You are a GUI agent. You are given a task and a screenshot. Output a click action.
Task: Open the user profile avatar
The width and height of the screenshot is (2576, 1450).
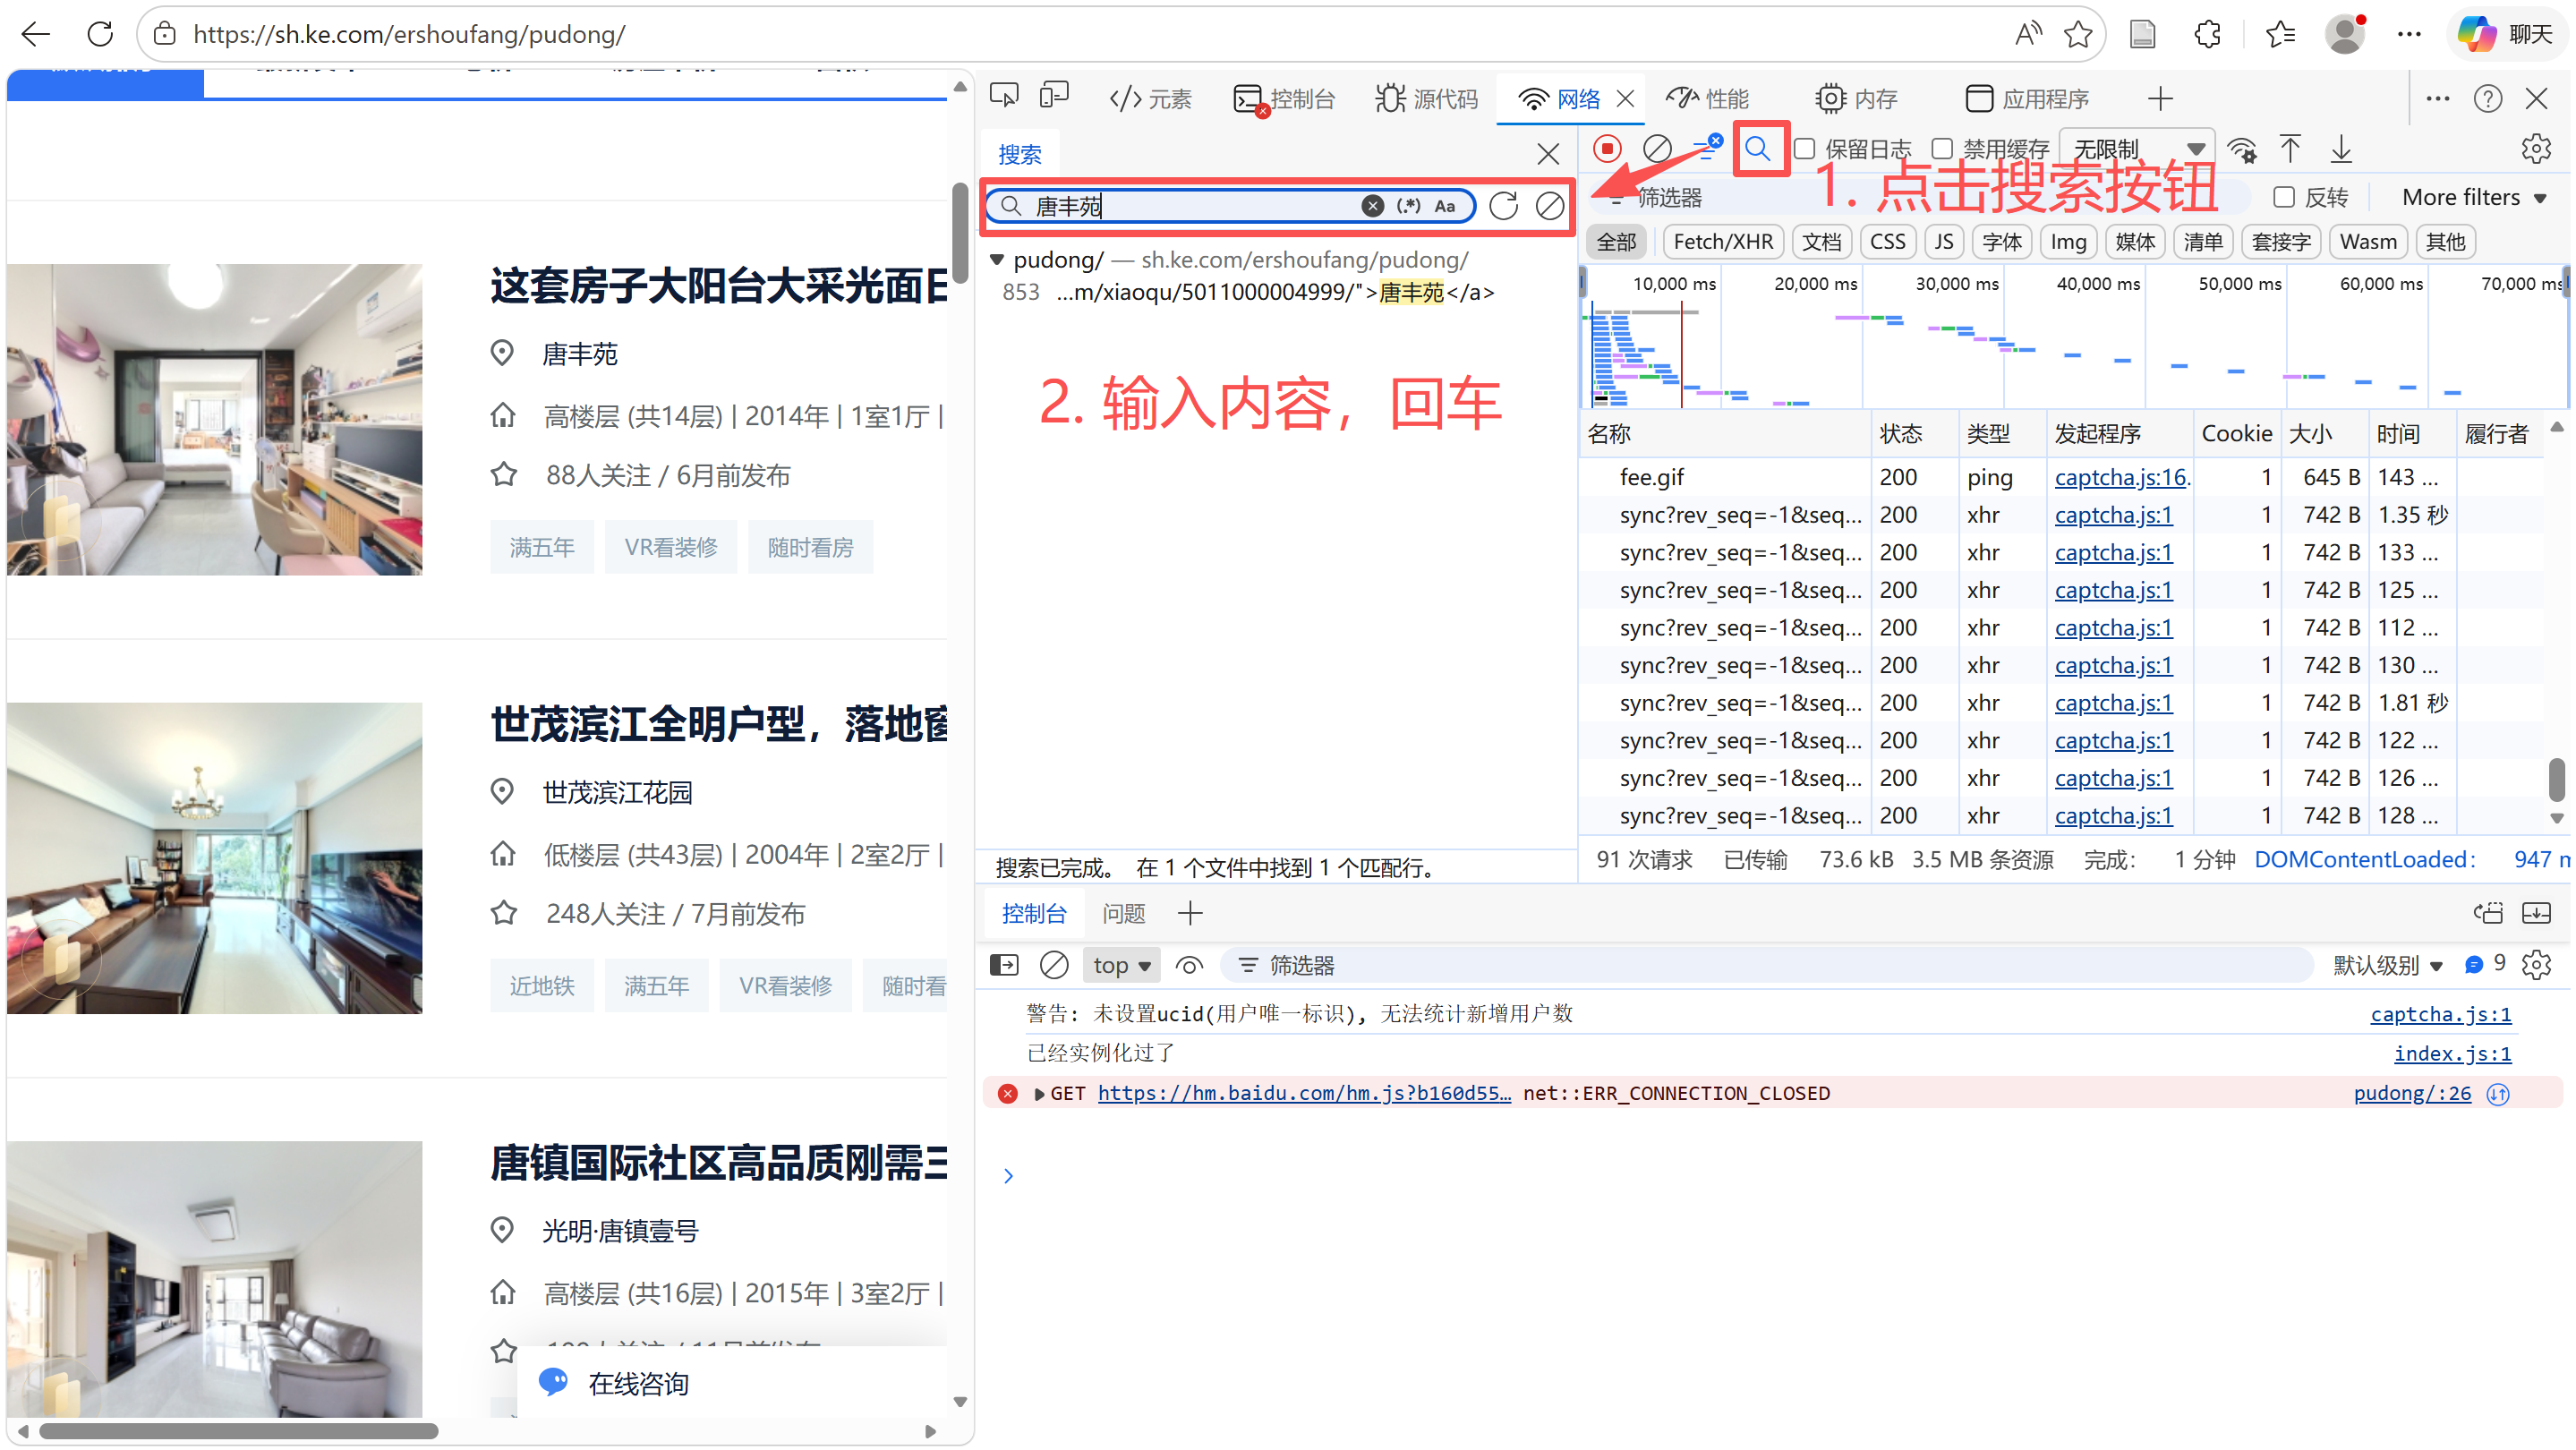(x=2345, y=34)
